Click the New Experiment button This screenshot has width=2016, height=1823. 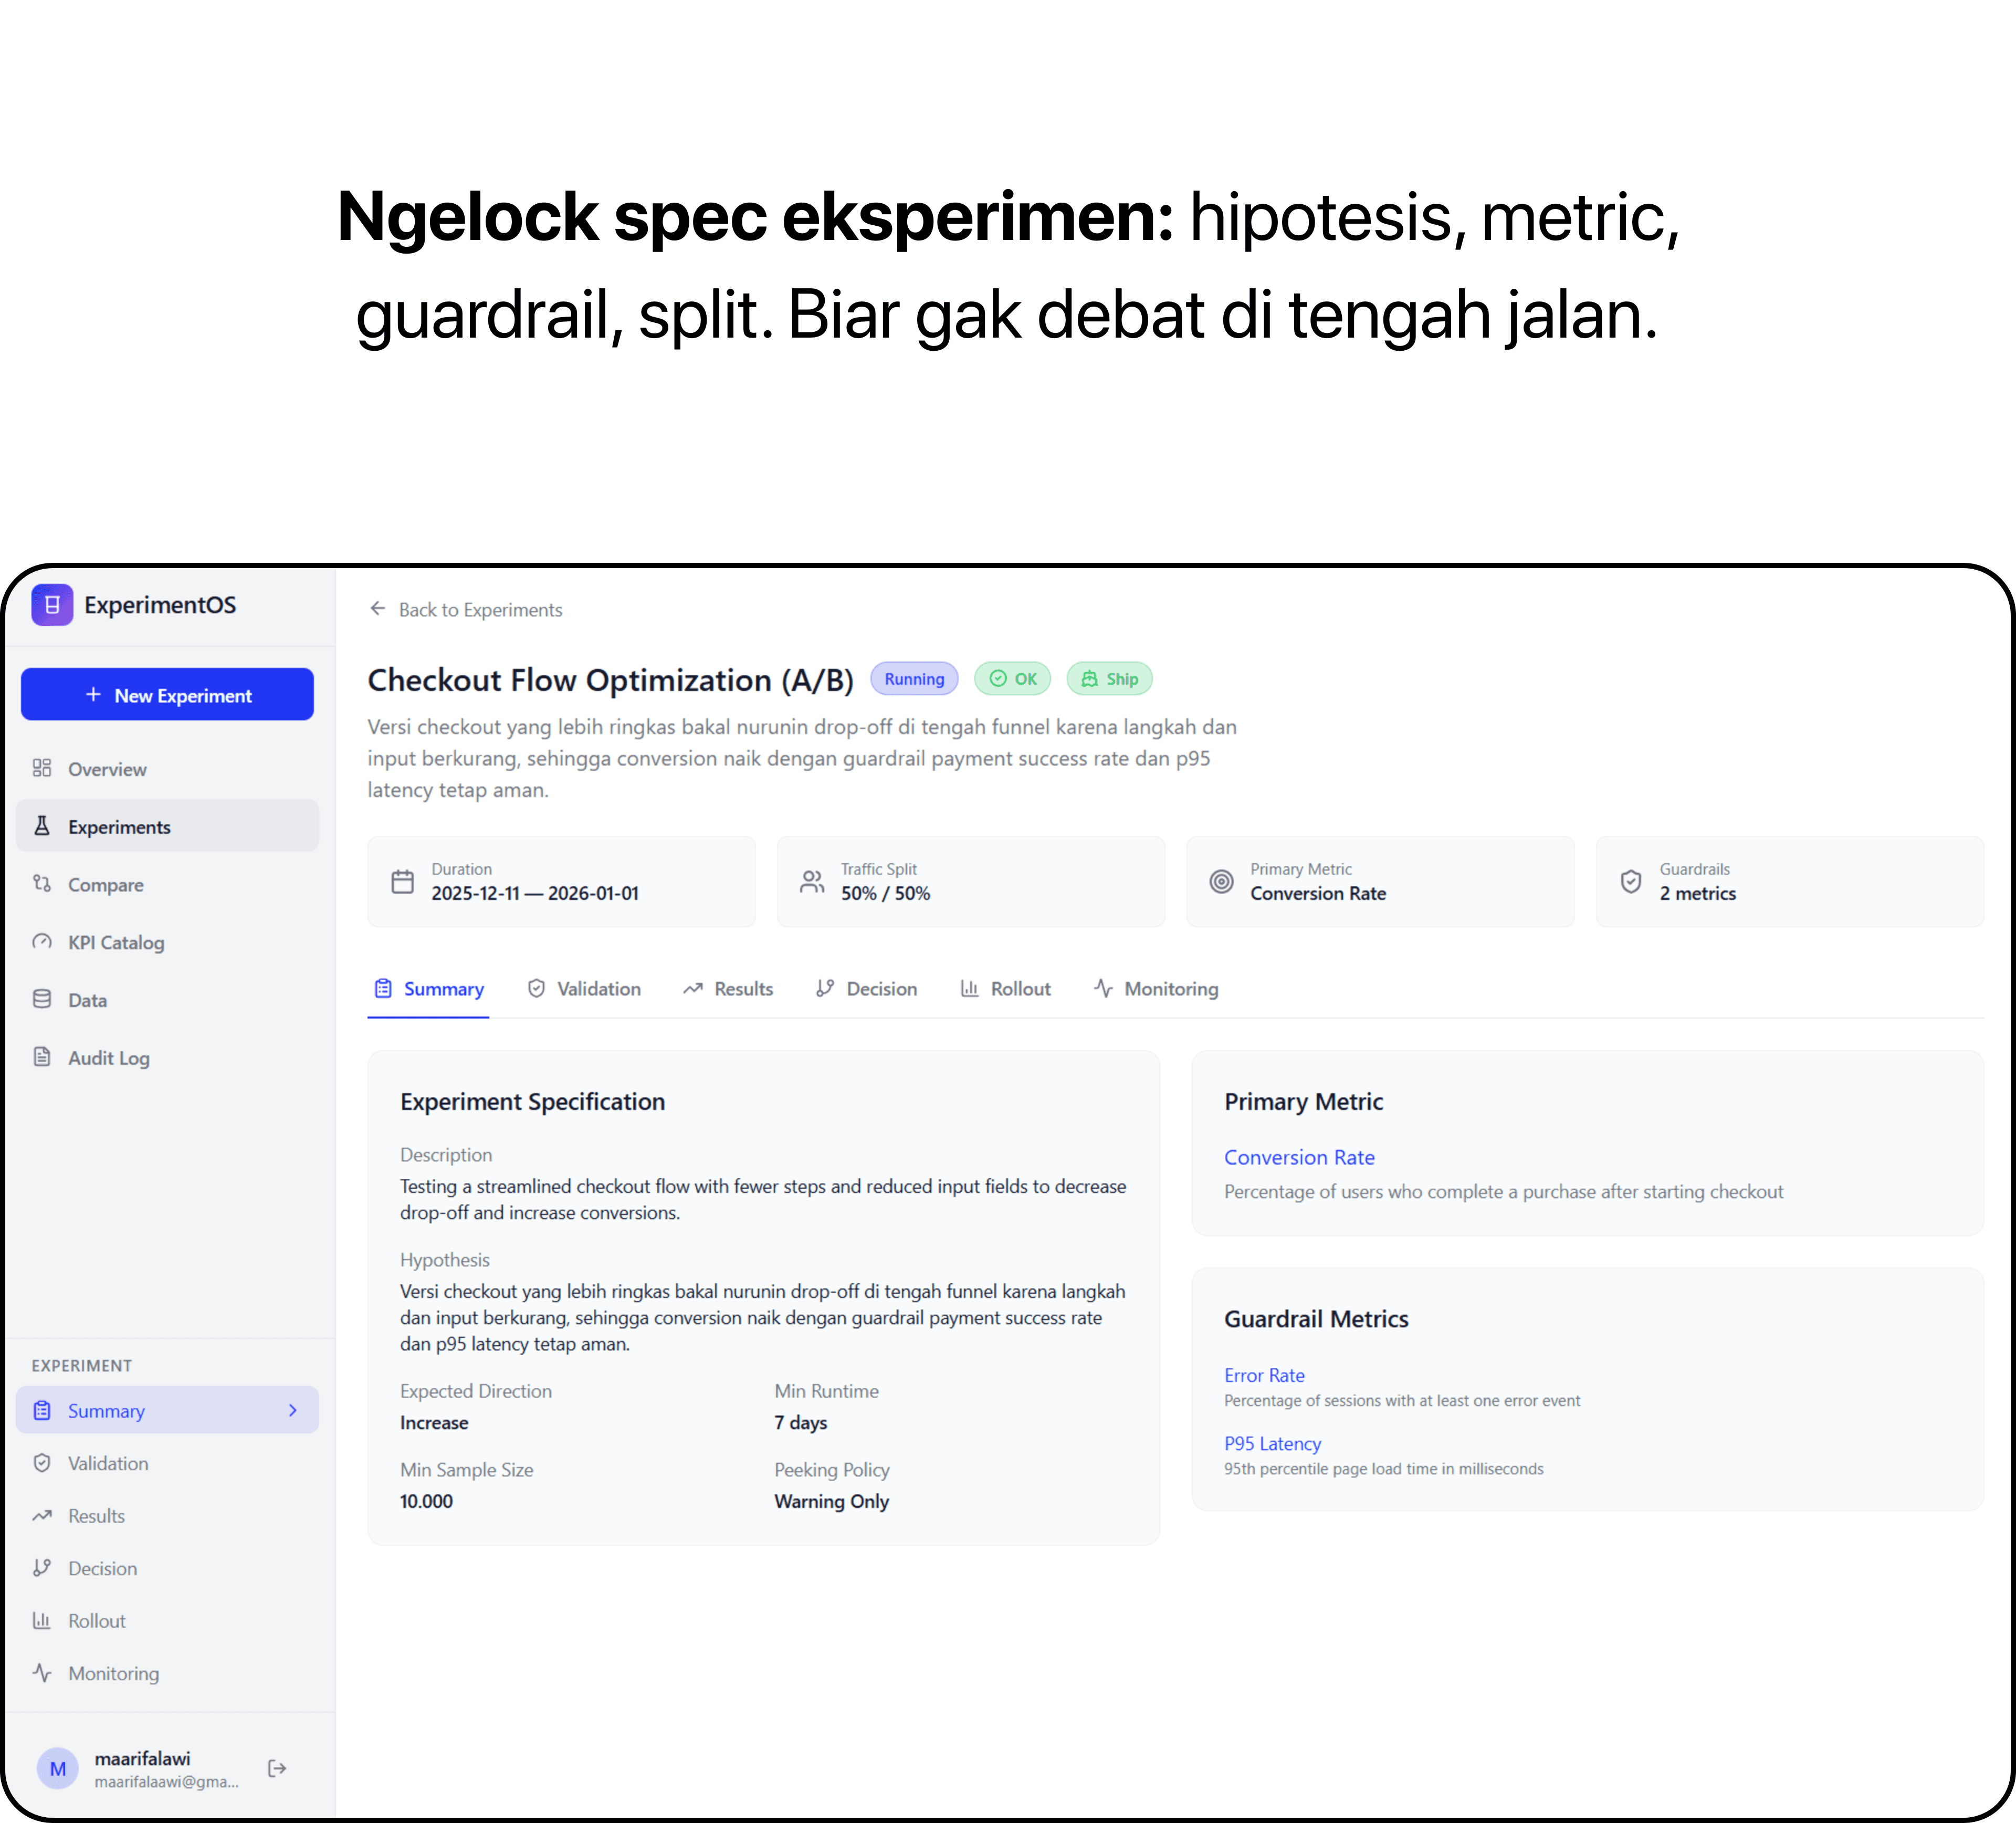pos(167,695)
